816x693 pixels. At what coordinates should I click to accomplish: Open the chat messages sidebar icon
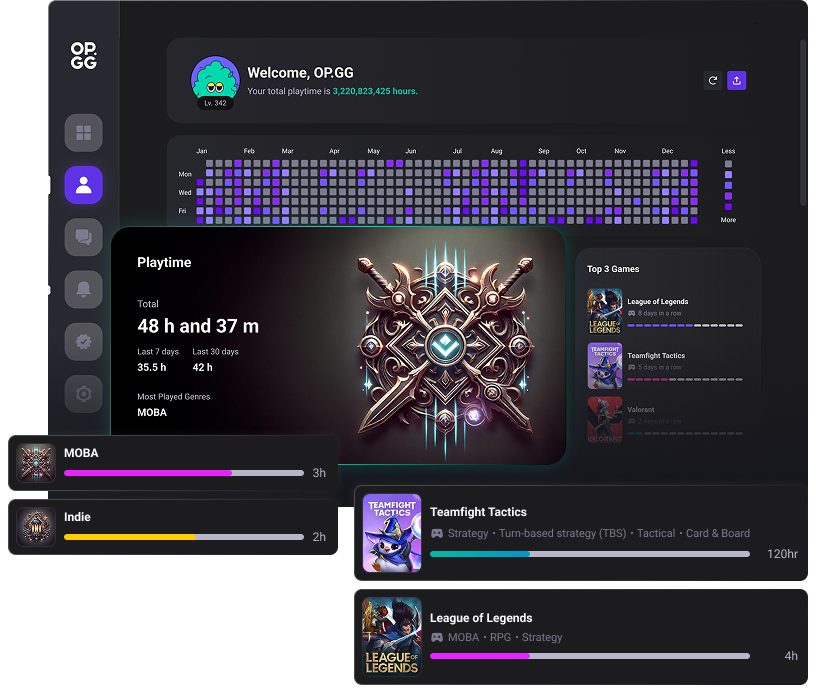point(83,237)
